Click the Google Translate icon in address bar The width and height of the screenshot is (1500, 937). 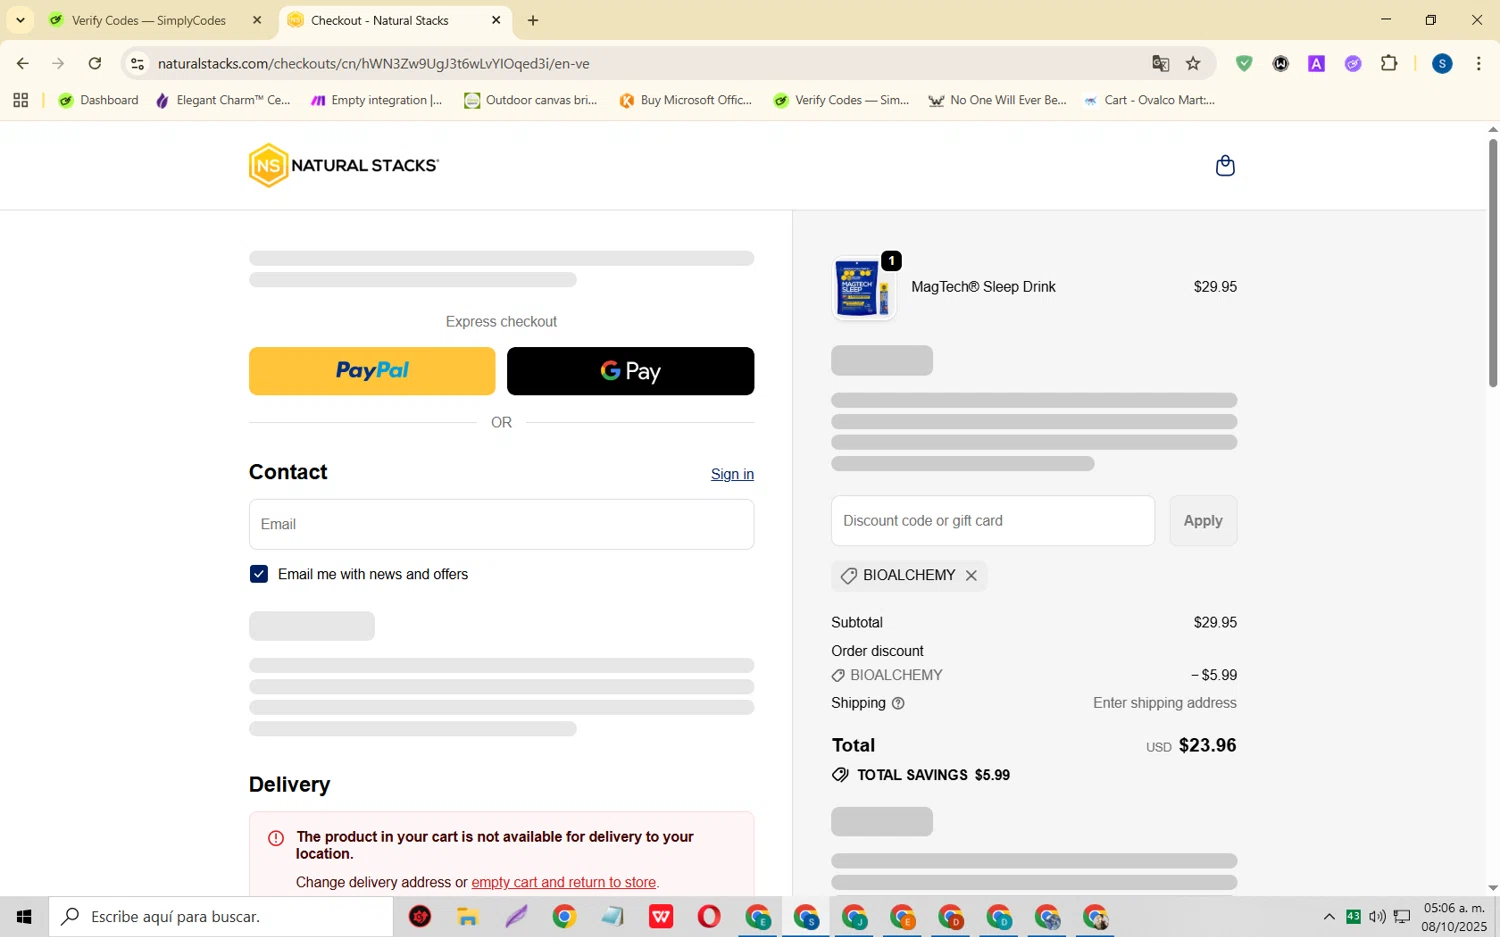(x=1160, y=64)
